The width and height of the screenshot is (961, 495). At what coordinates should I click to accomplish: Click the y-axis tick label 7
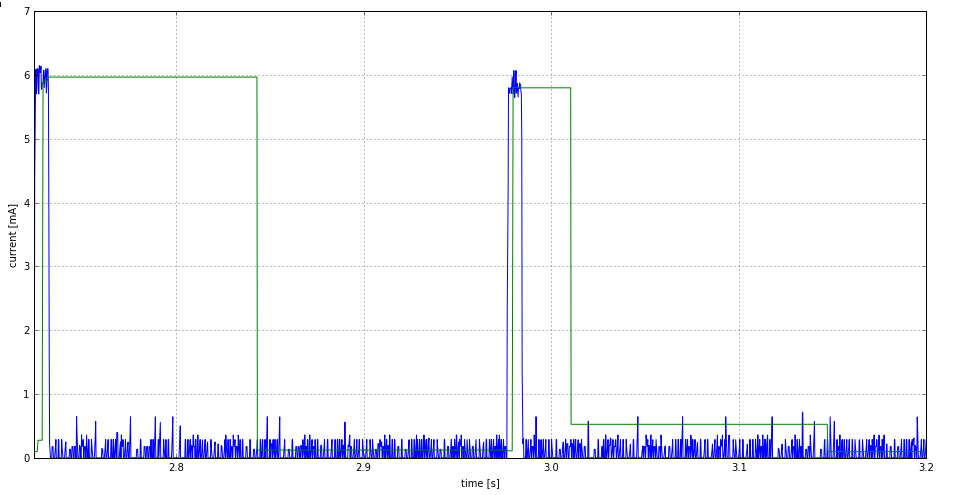[x=26, y=12]
